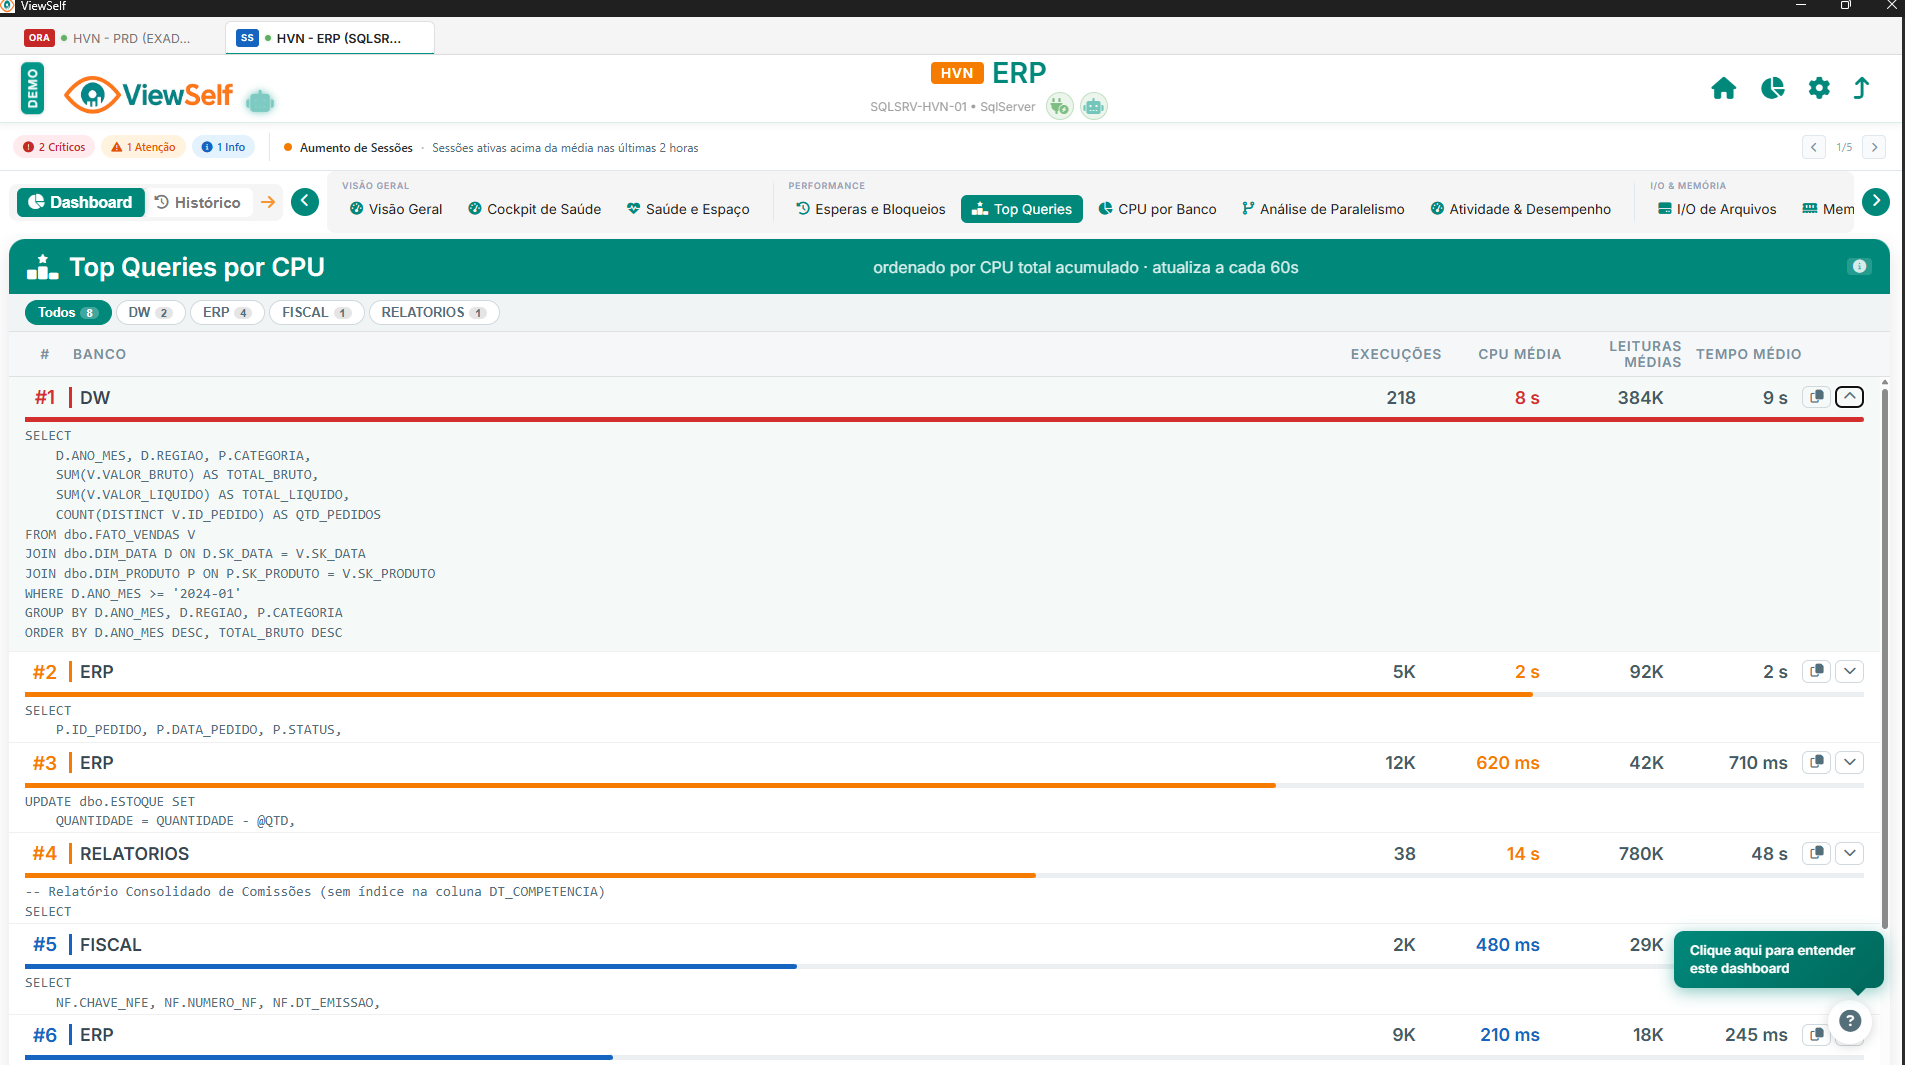The width and height of the screenshot is (1905, 1065).
Task: Click the orange CPU bar of #2 ERP
Action: pyautogui.click(x=778, y=694)
